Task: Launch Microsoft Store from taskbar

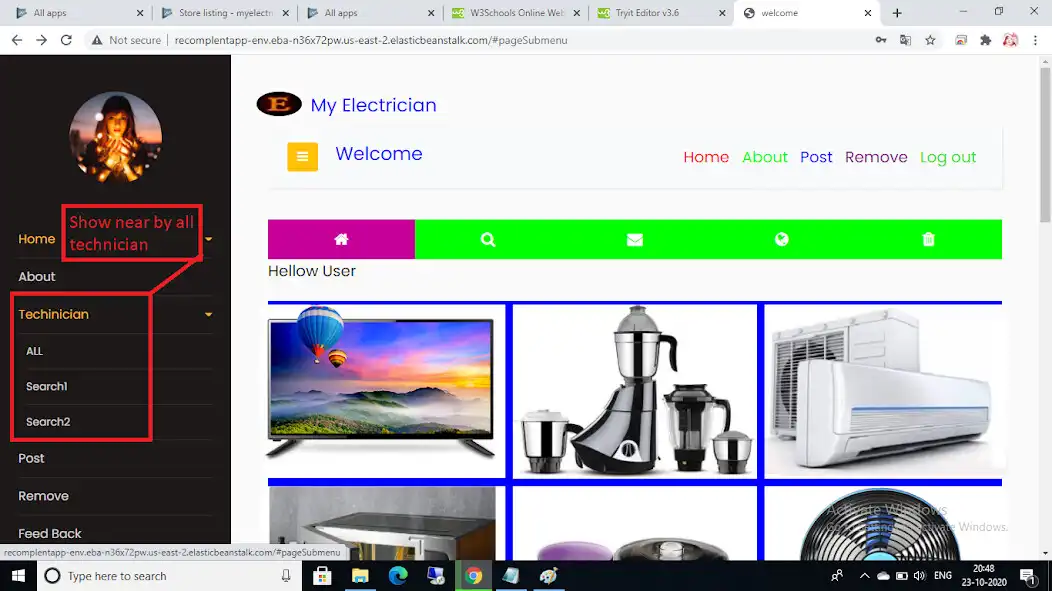Action: pos(322,576)
